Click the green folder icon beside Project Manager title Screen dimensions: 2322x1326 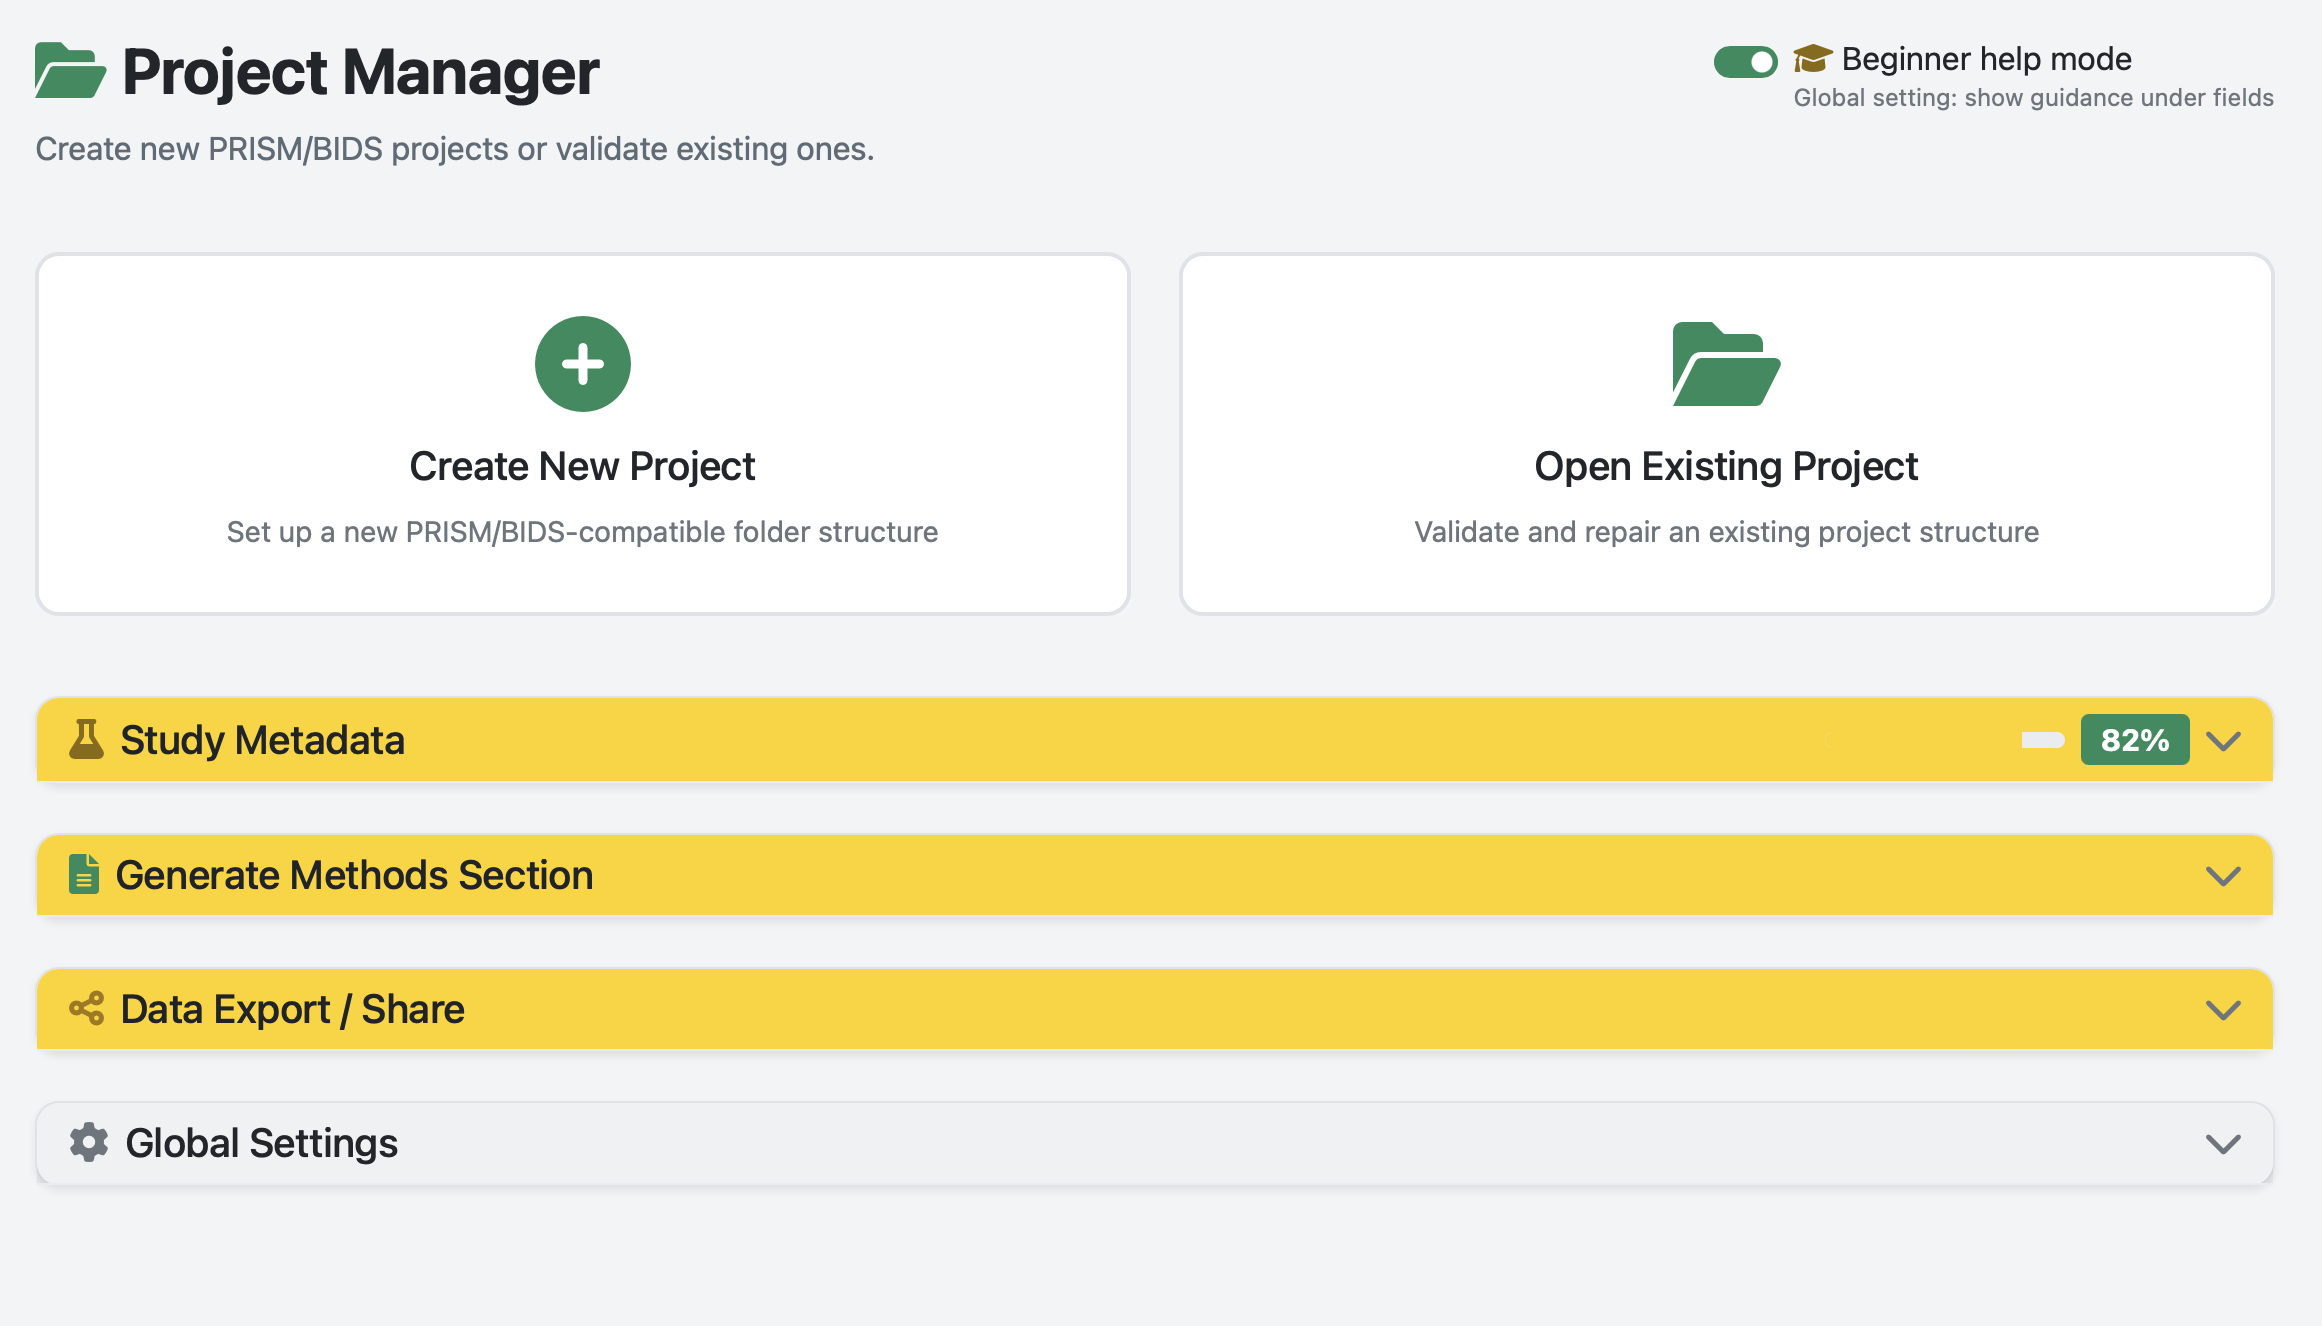point(70,70)
